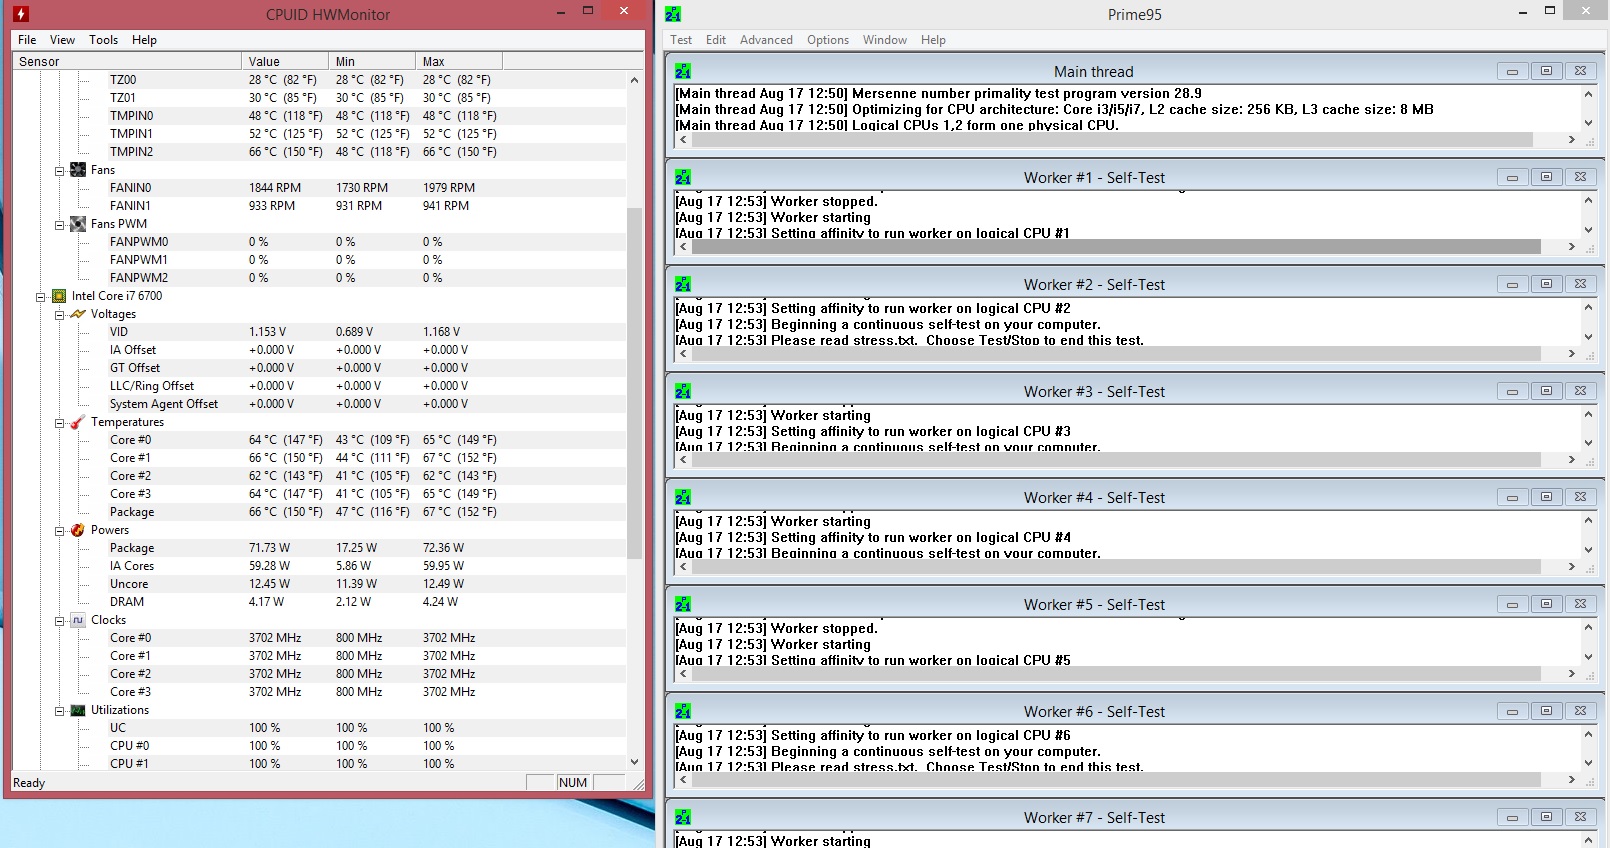Collapse the Temperatures tree node
This screenshot has height=848, width=1610.
(x=59, y=422)
